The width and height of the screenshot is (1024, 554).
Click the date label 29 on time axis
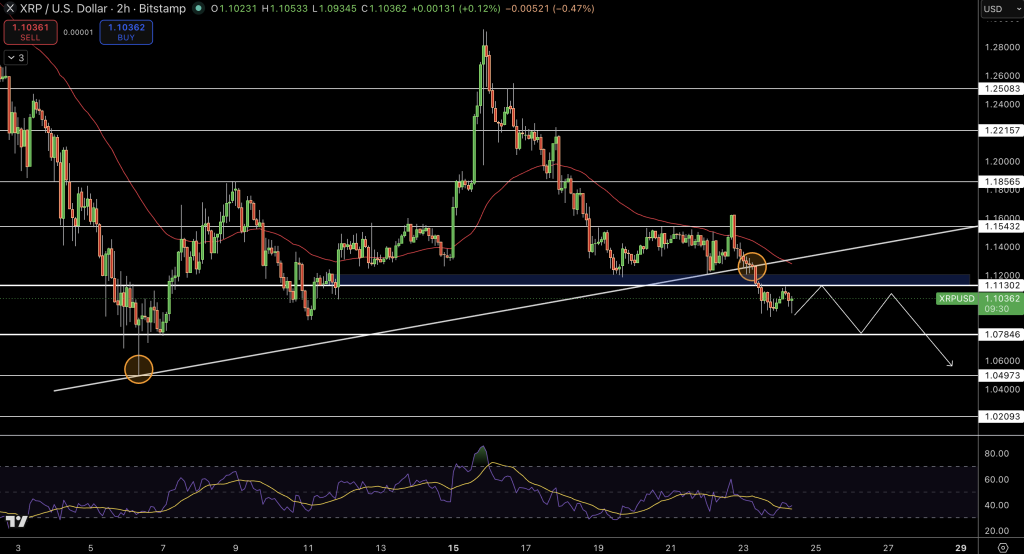click(961, 547)
